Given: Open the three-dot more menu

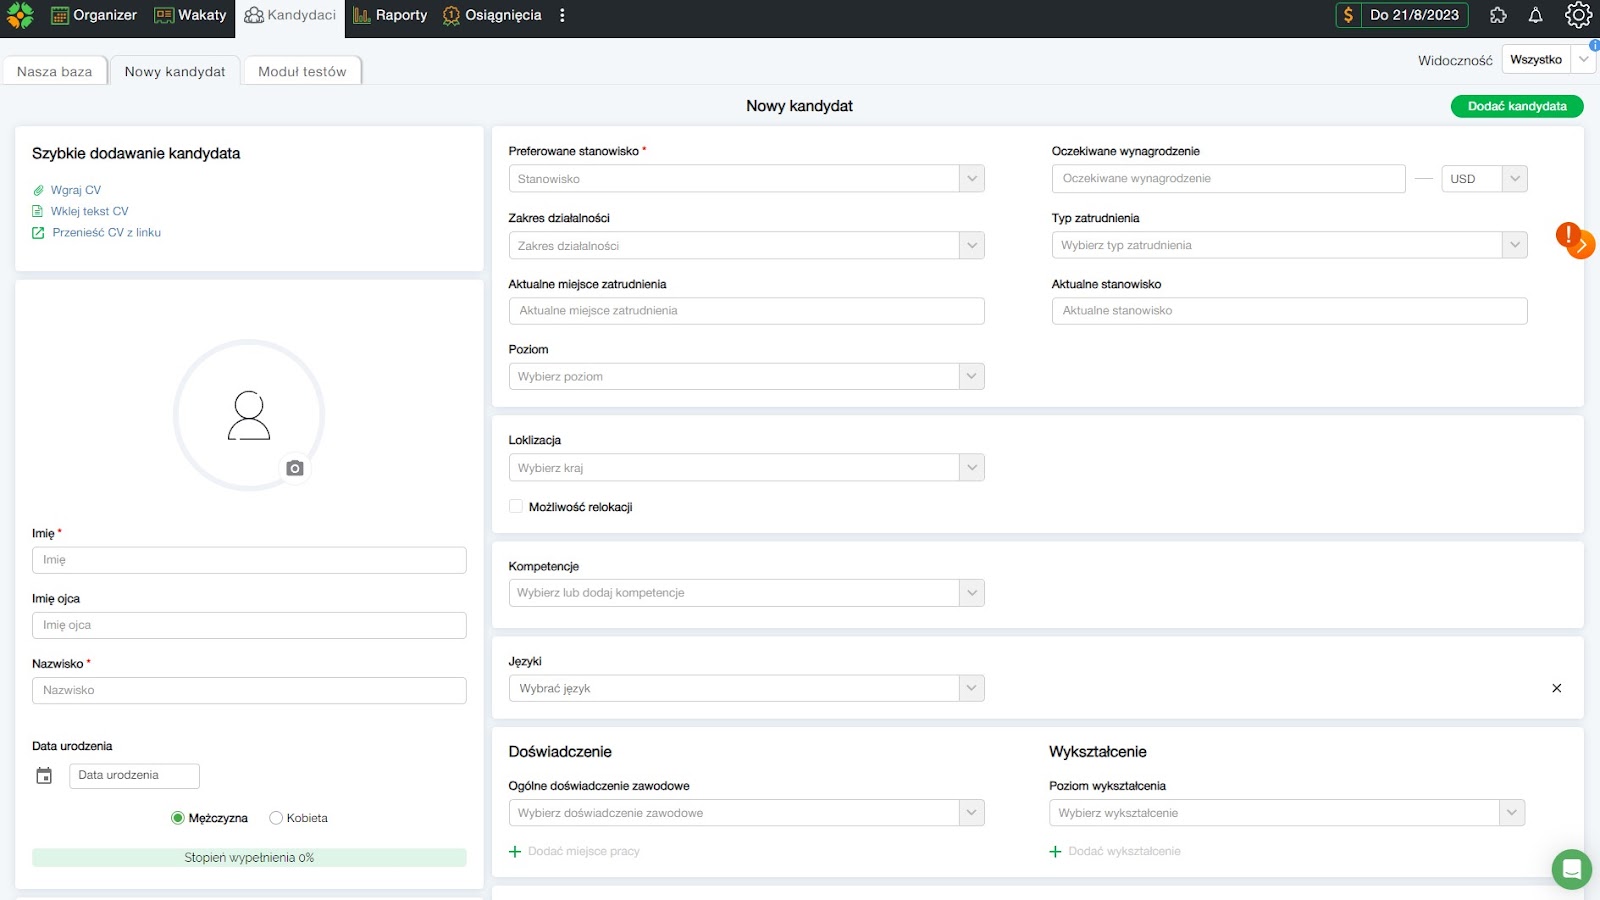Looking at the screenshot, I should click(562, 15).
